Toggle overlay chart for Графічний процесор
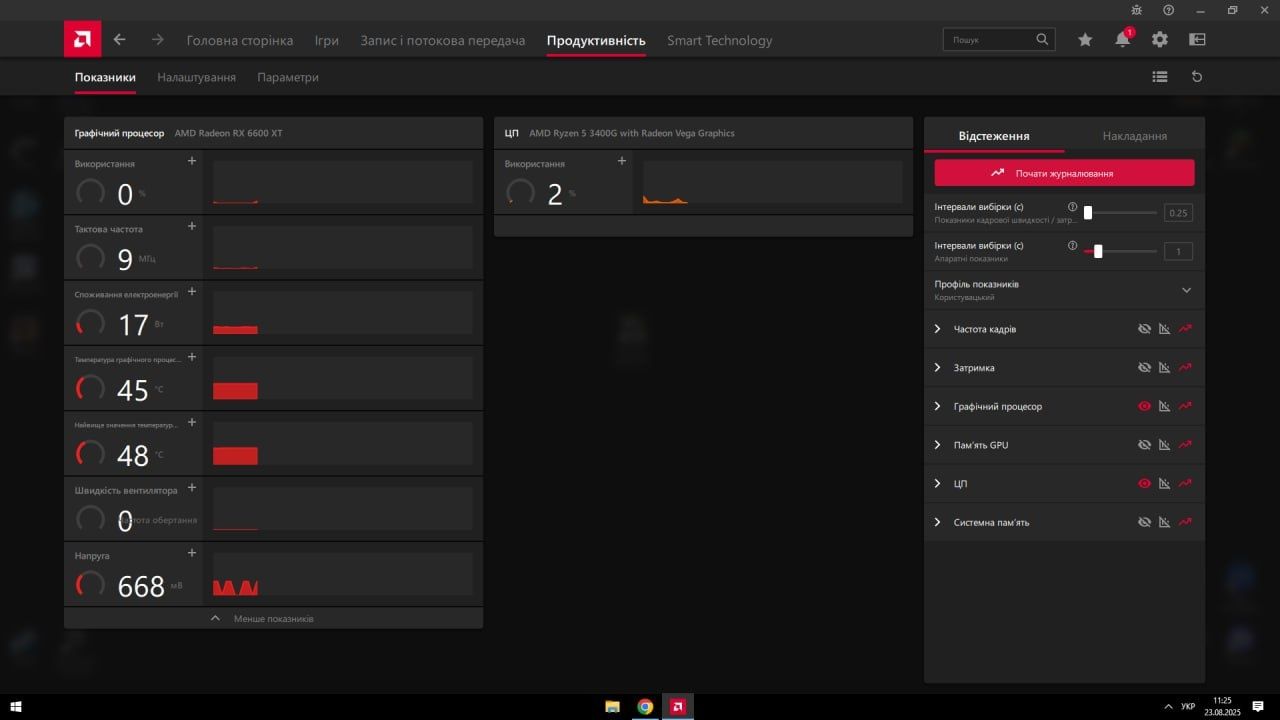The image size is (1280, 720). click(1164, 406)
